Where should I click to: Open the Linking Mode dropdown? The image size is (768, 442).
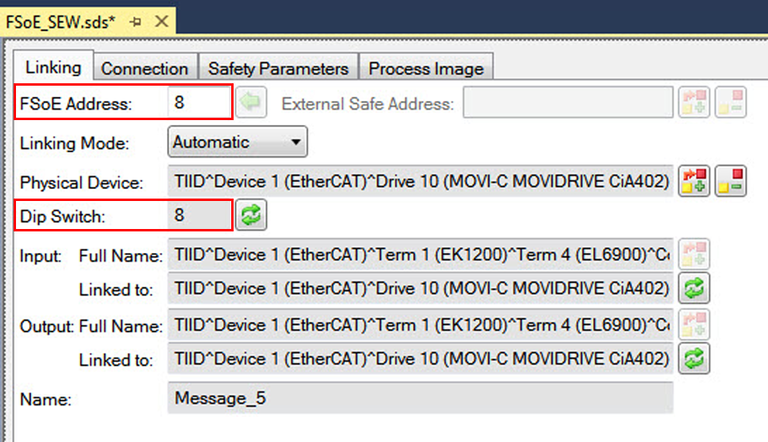tap(237, 142)
